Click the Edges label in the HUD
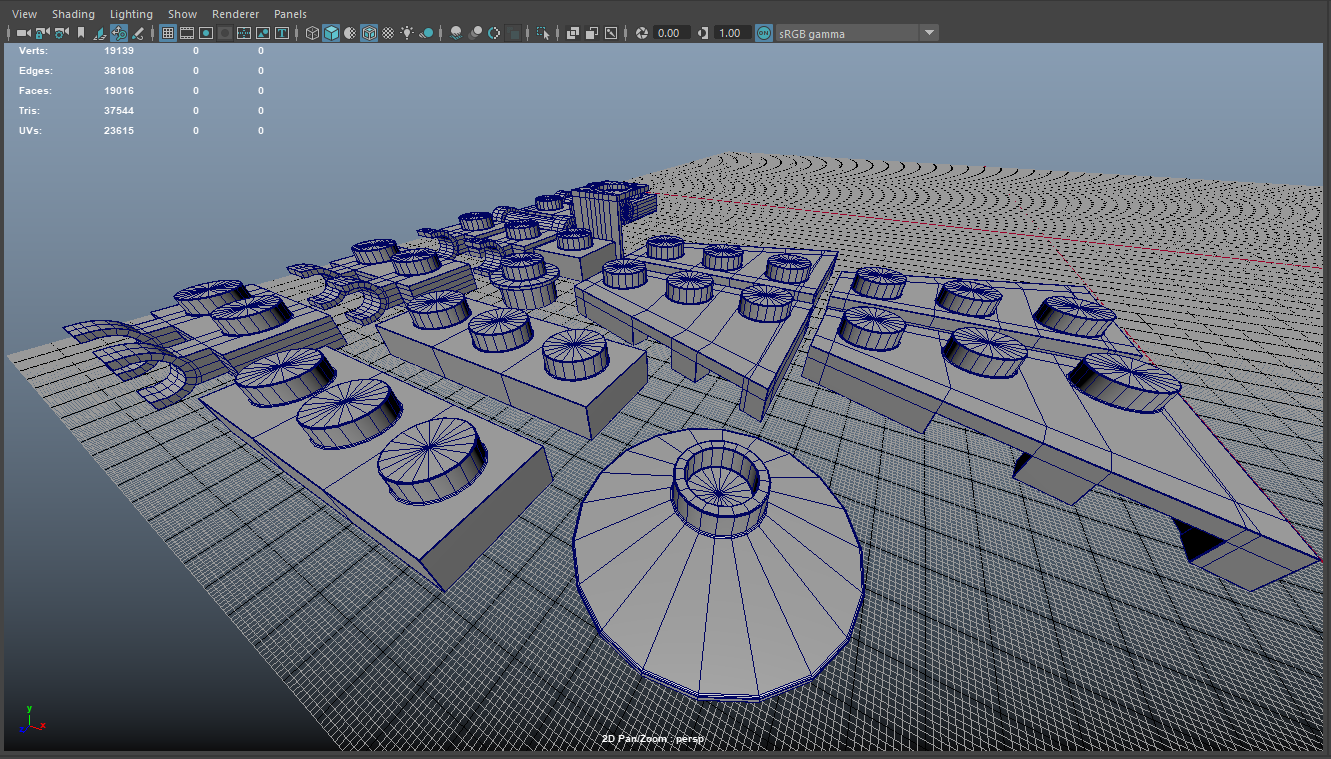The height and width of the screenshot is (759, 1331). tap(36, 70)
